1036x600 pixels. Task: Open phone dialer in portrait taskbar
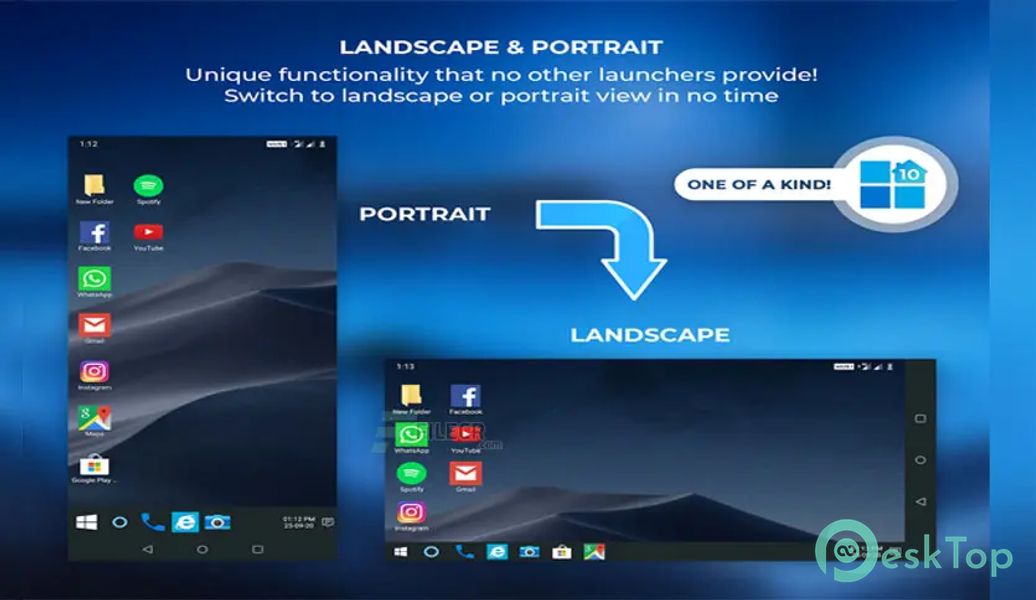tap(153, 523)
